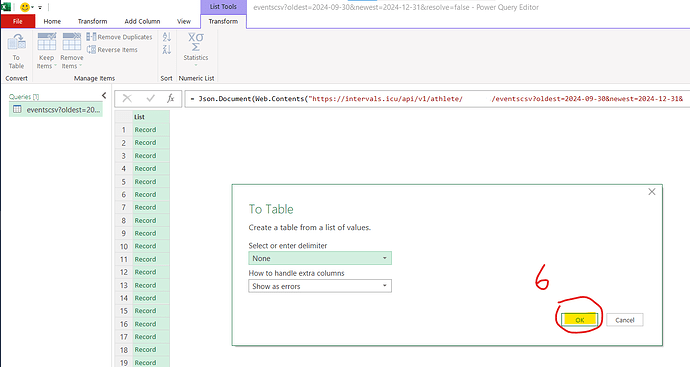This screenshot has width=690, height=367.
Task: Expand the Show as errors dropdown
Action: click(x=320, y=286)
